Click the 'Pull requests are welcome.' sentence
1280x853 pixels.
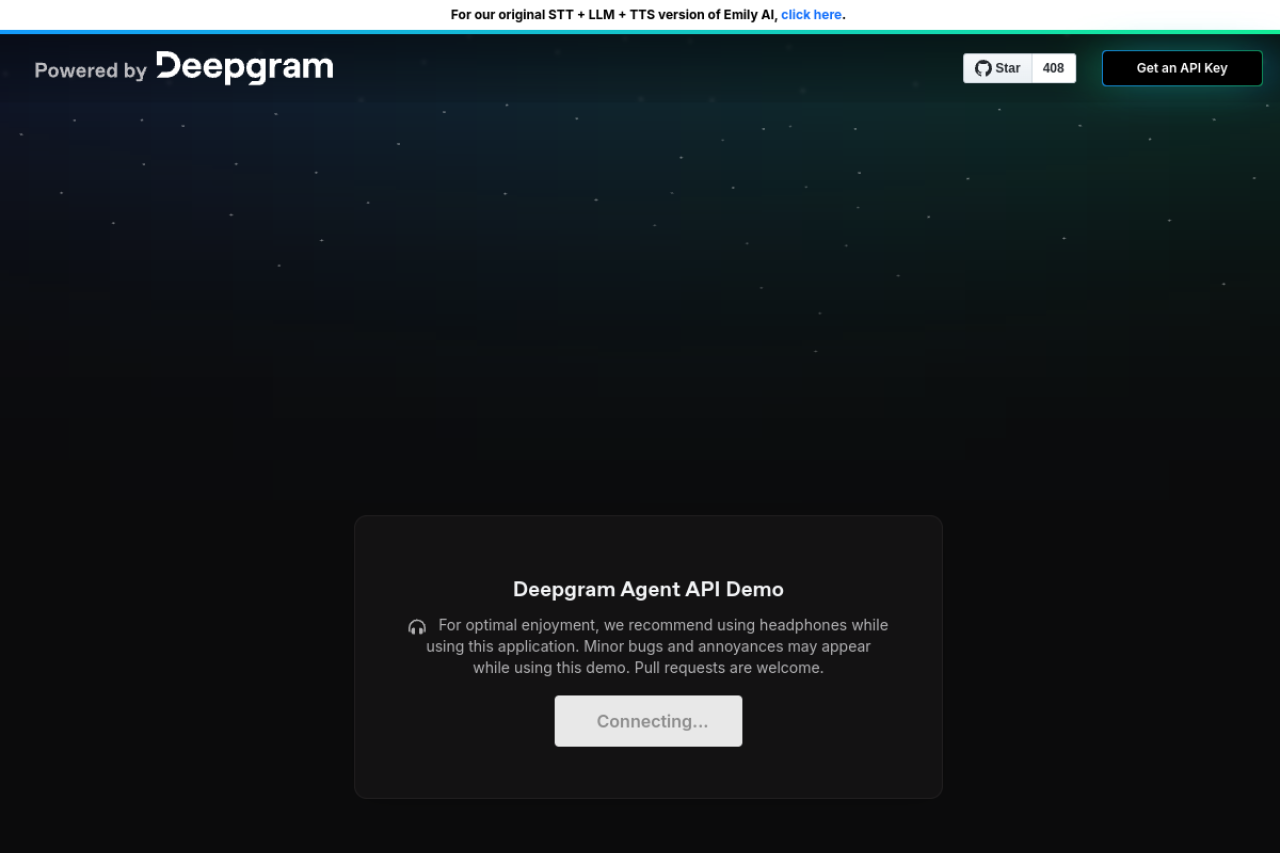(729, 667)
